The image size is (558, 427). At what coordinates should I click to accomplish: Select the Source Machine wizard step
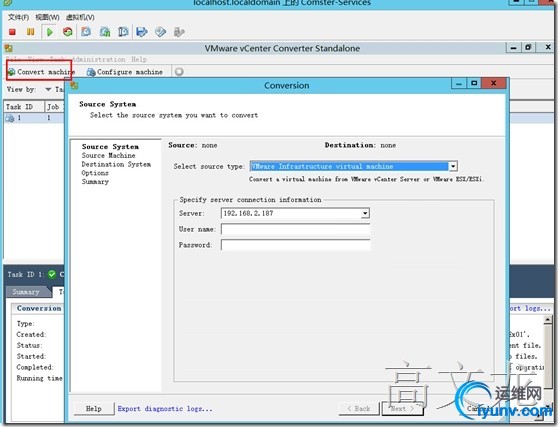click(108, 155)
